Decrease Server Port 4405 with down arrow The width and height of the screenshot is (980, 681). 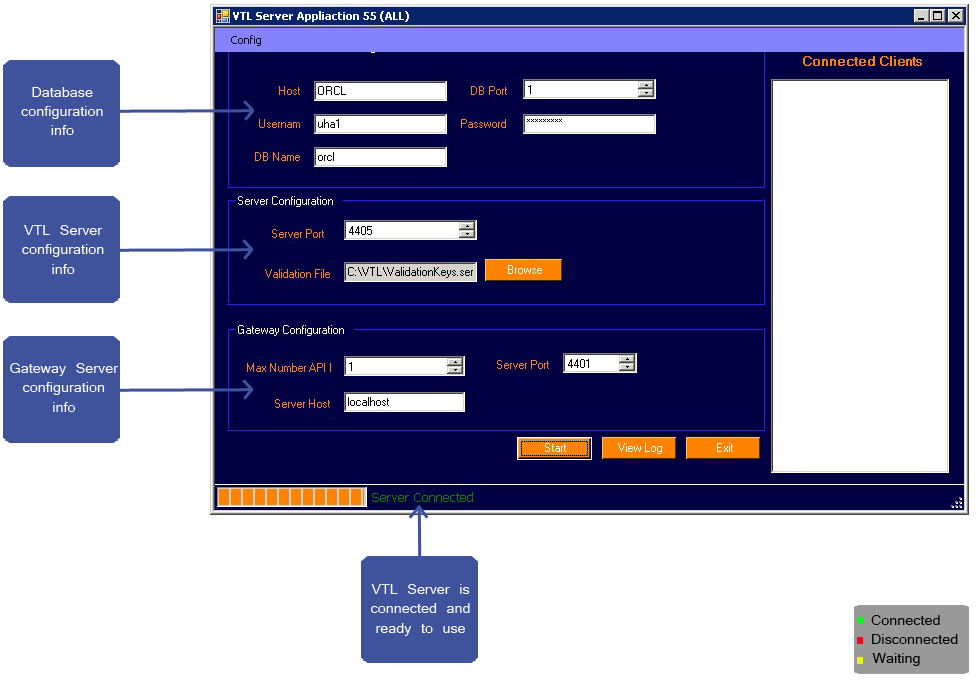click(x=467, y=234)
